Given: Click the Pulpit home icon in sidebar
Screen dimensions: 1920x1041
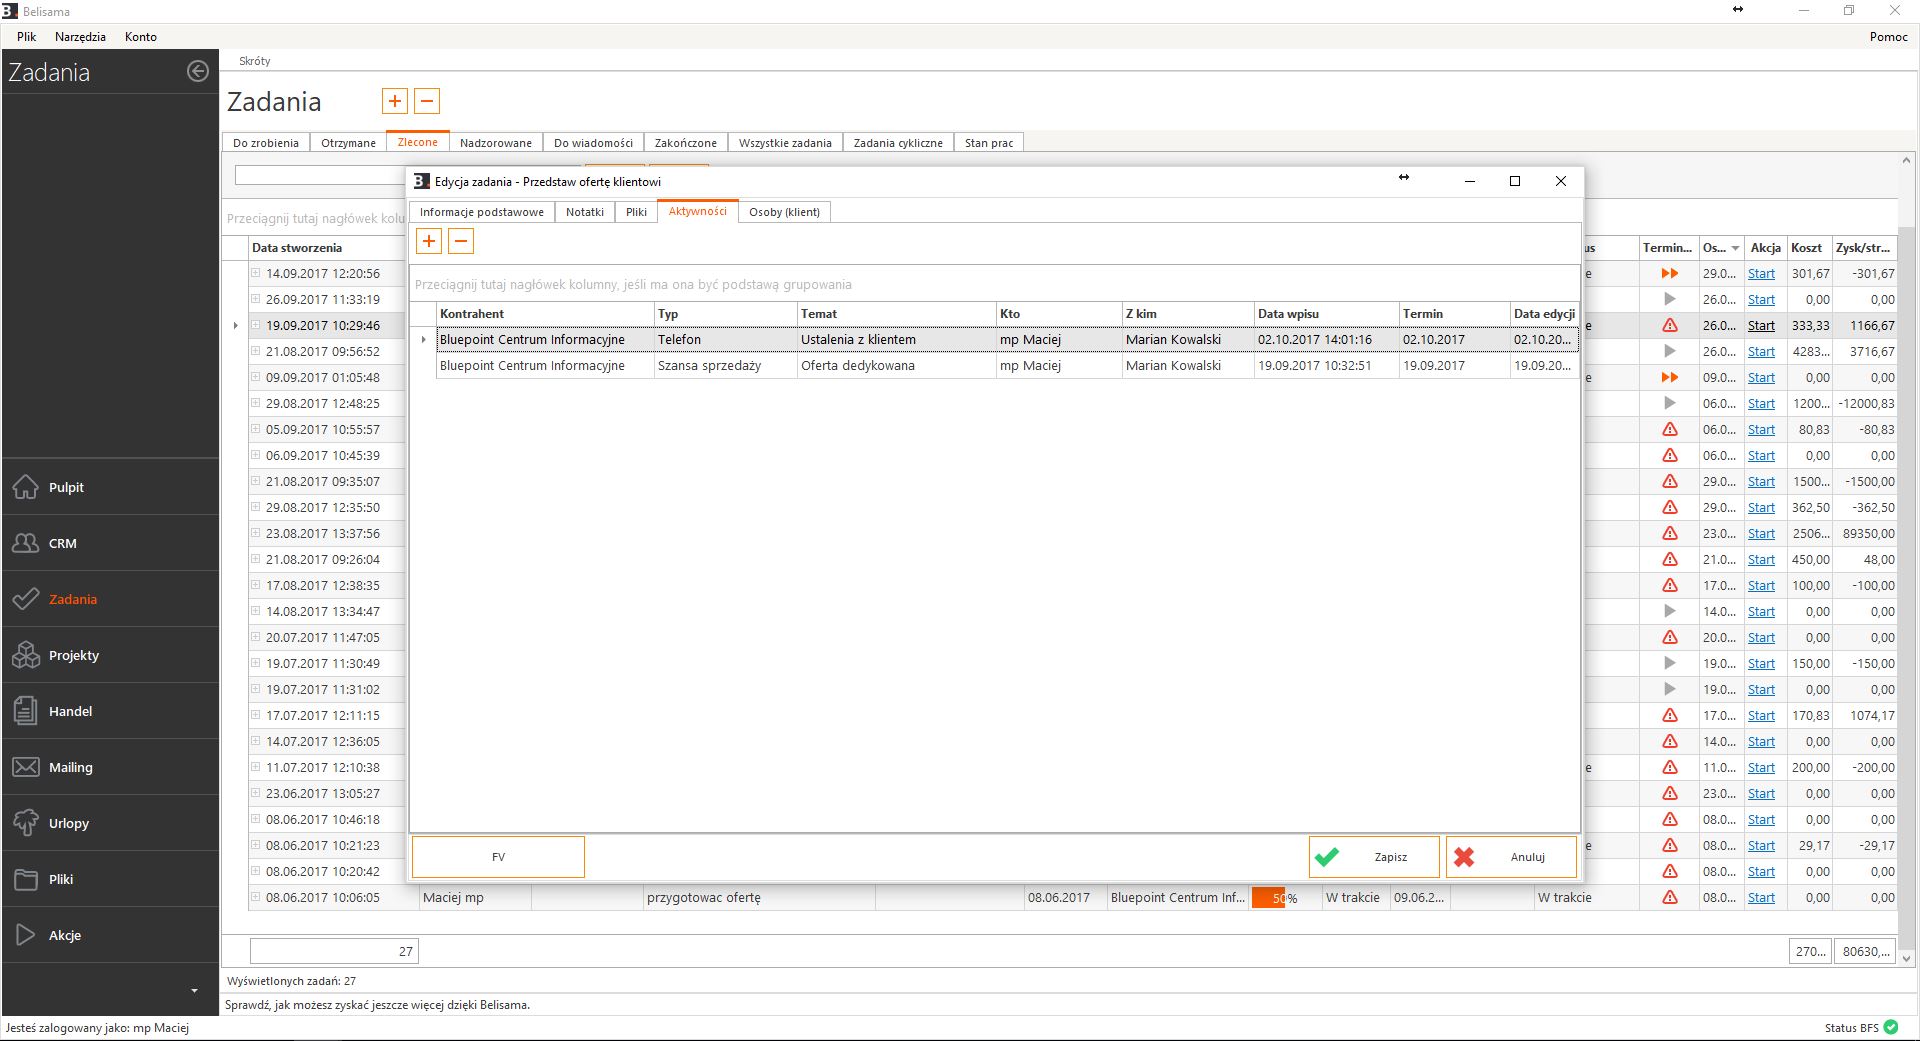Looking at the screenshot, I should click(26, 487).
